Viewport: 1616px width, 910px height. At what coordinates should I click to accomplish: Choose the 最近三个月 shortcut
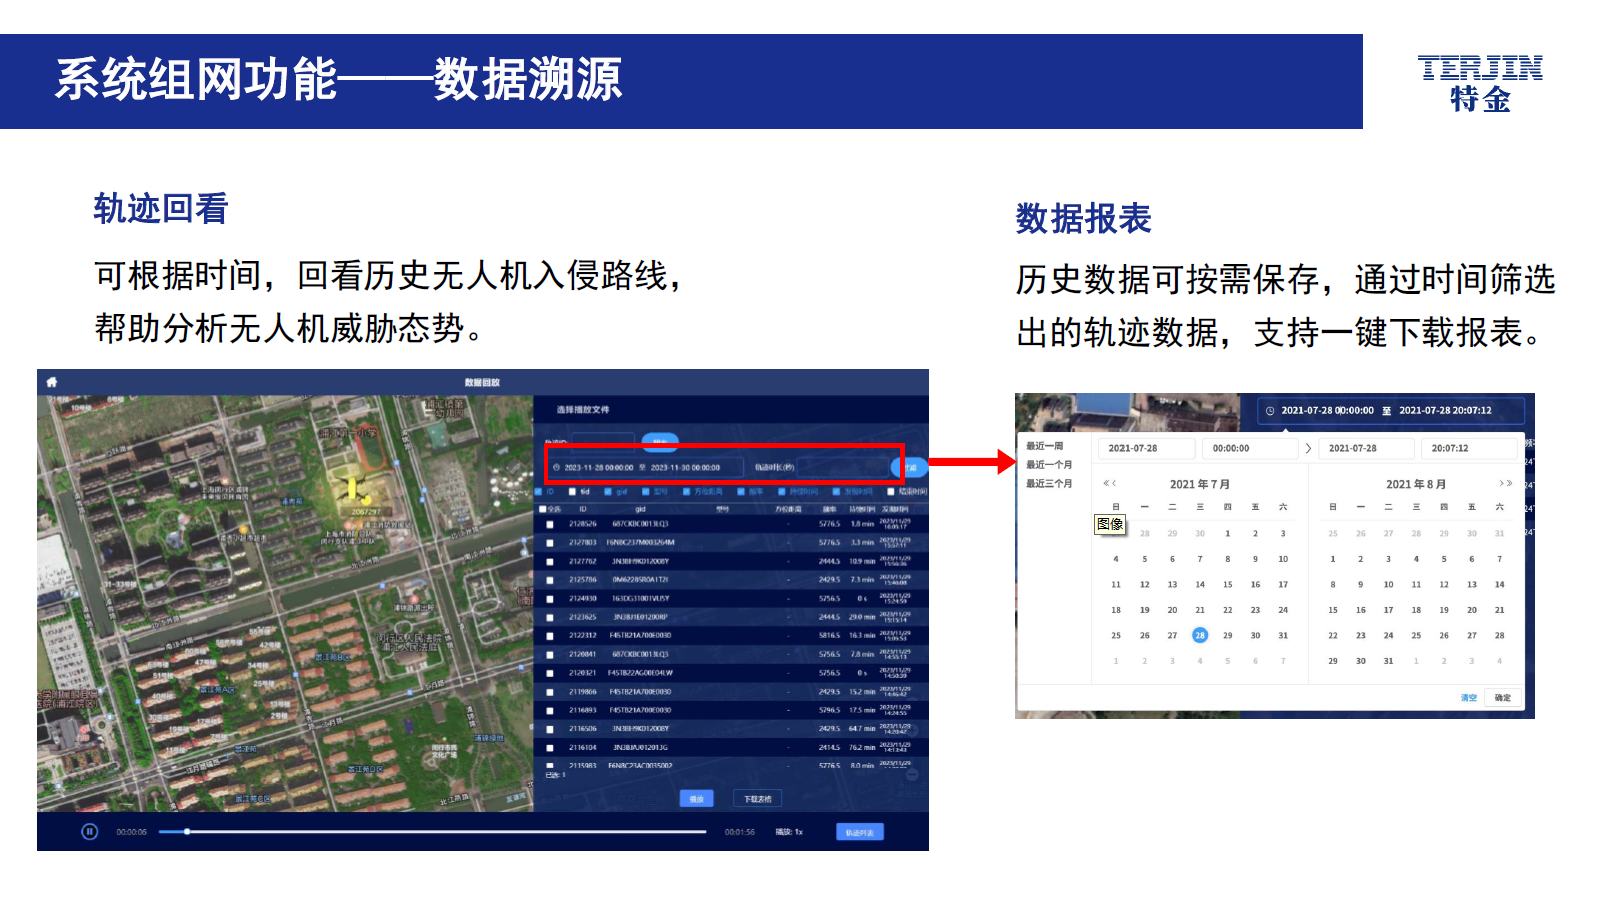coord(1049,483)
